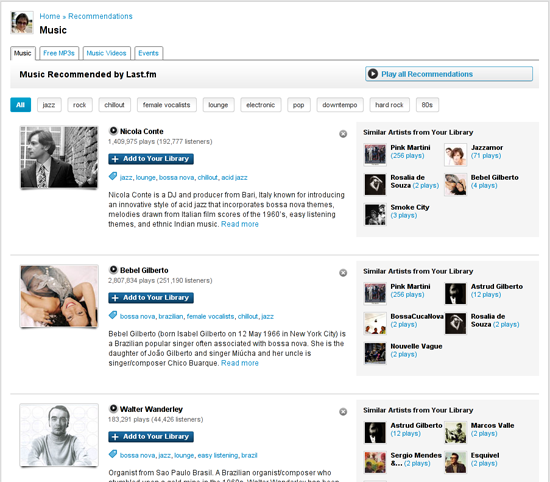Open acid jazz tag under Nicola Conte
This screenshot has height=482, width=550.
click(x=234, y=178)
